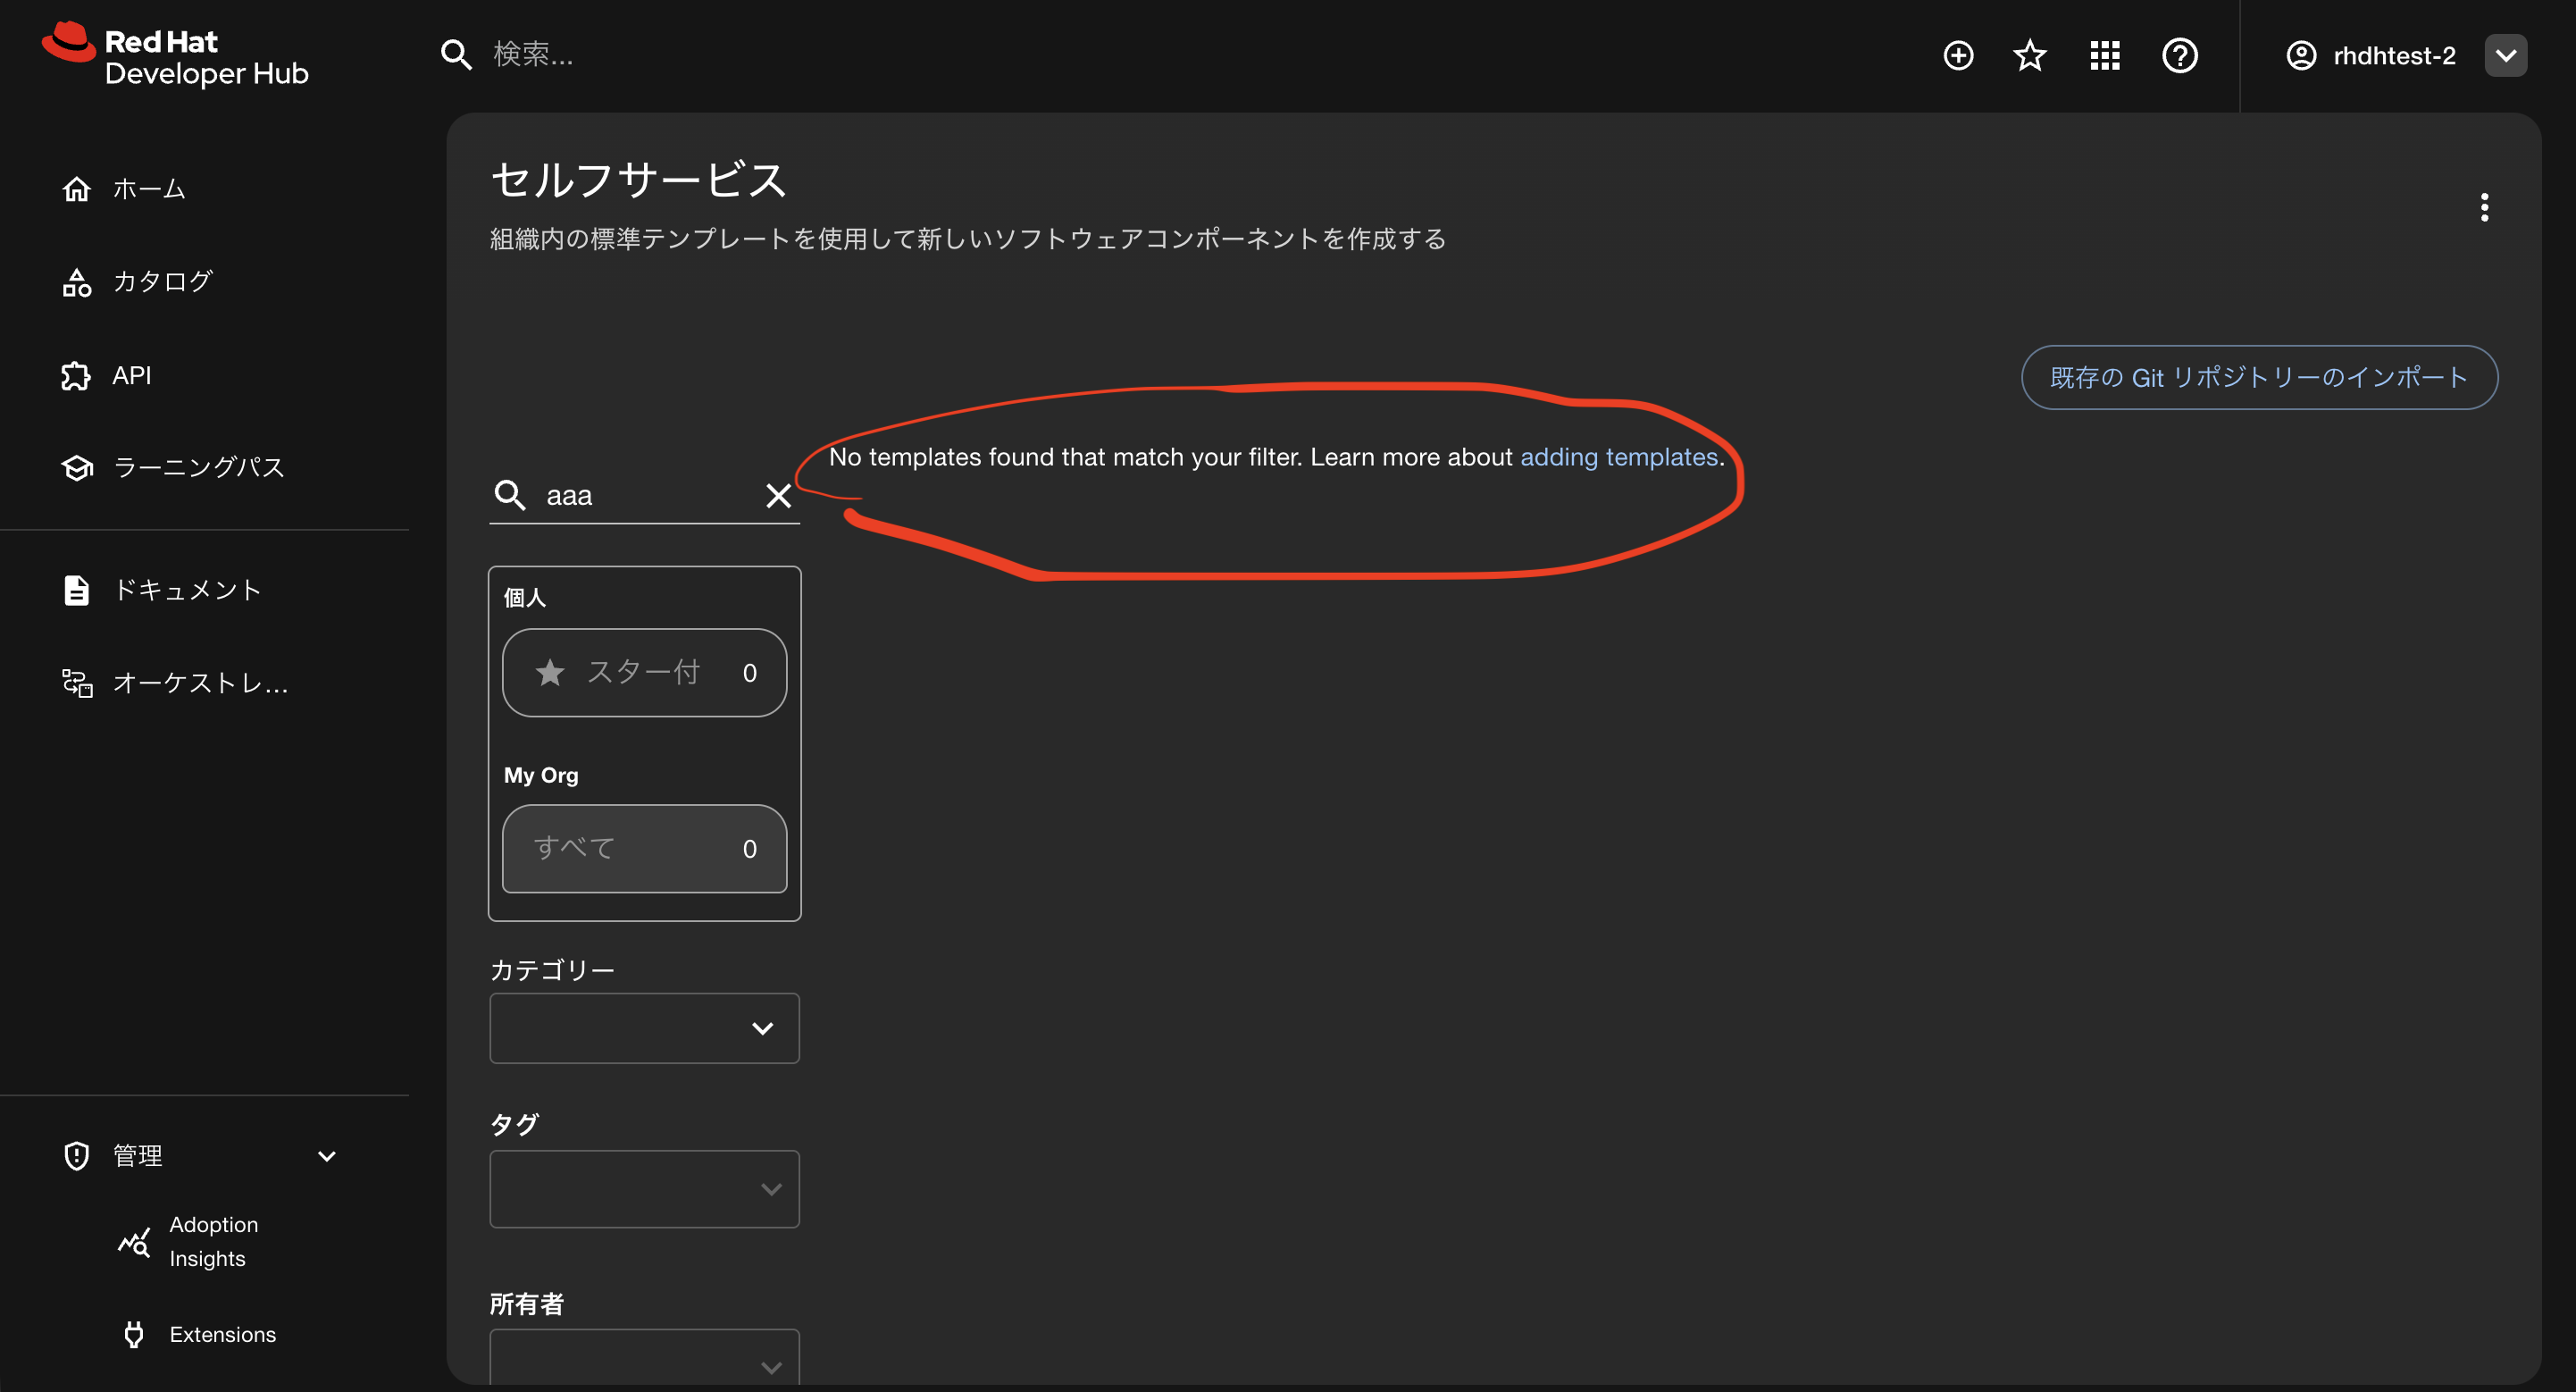This screenshot has width=2576, height=1392.
Task: Open starred items star icon in header
Action: coord(2029,55)
